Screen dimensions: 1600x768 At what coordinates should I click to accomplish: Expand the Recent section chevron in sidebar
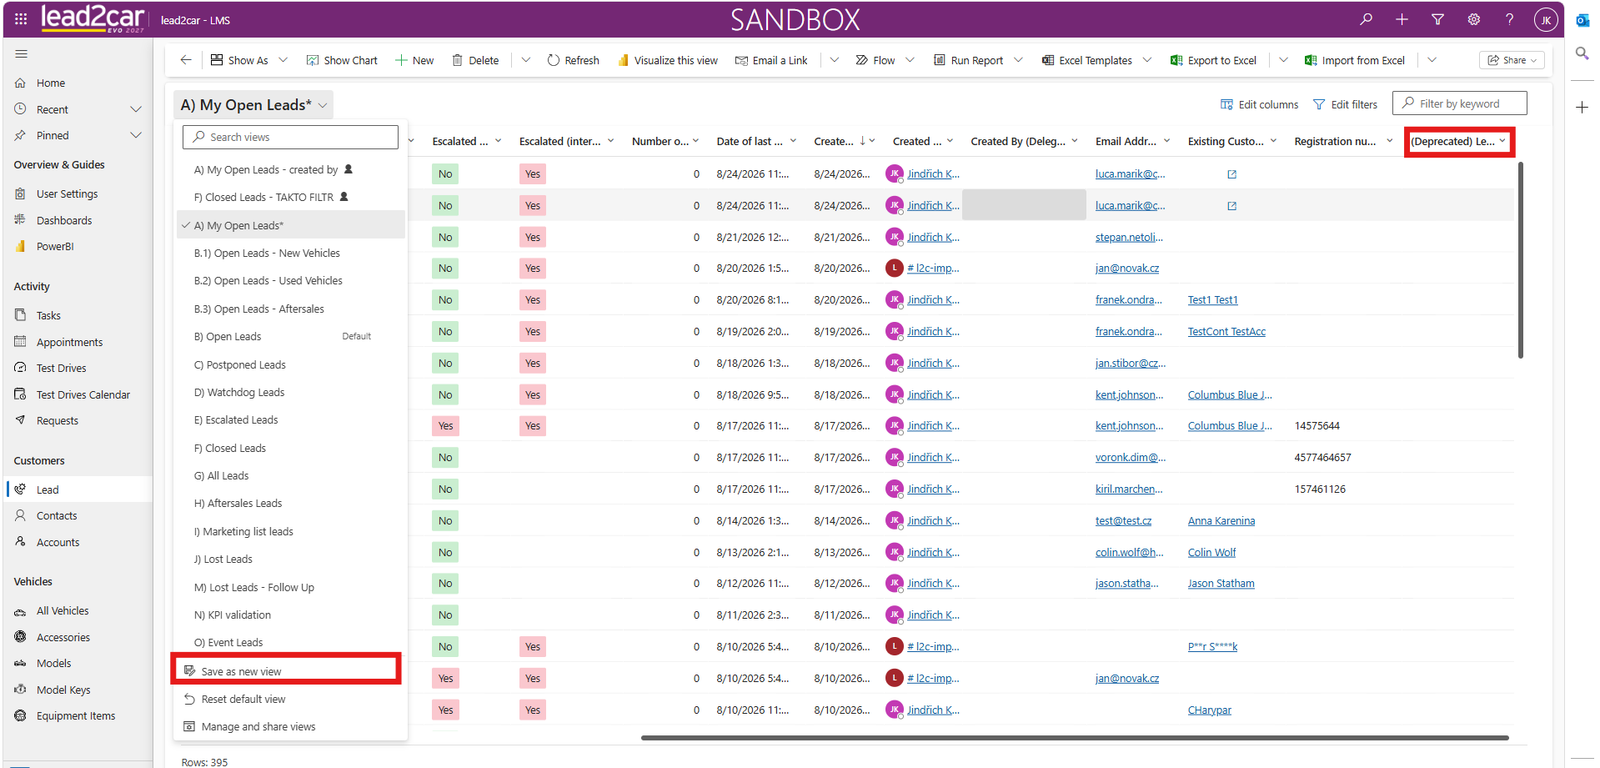click(x=136, y=109)
